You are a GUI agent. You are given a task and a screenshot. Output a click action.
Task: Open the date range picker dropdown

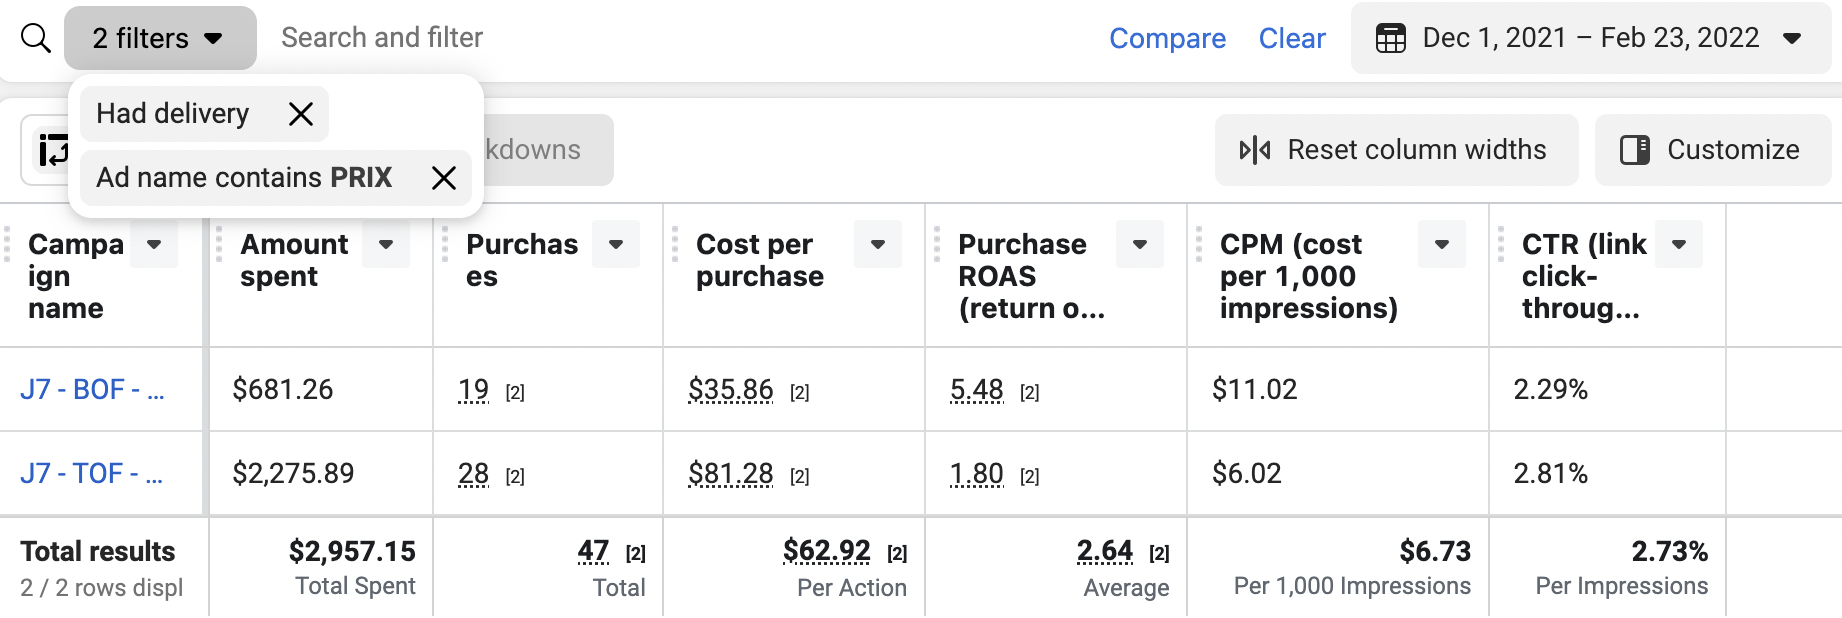[x=1792, y=38]
